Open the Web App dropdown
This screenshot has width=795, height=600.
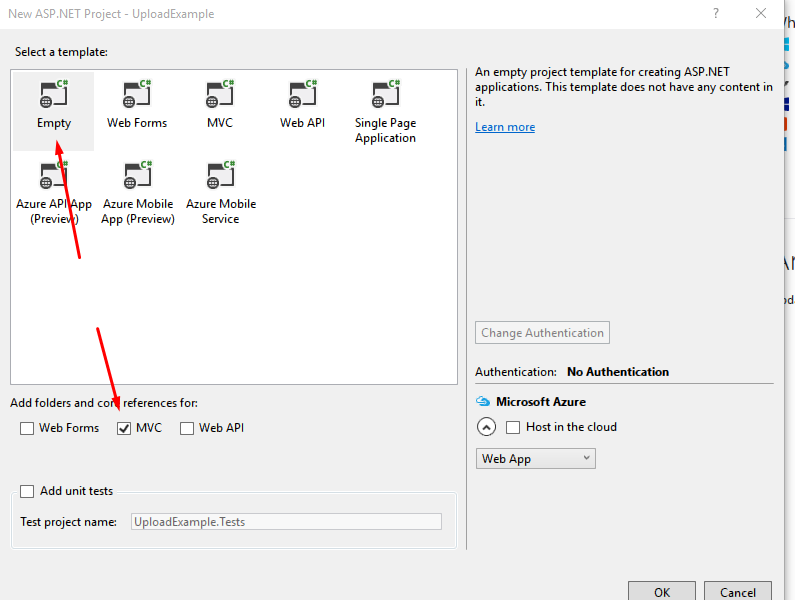pos(535,458)
